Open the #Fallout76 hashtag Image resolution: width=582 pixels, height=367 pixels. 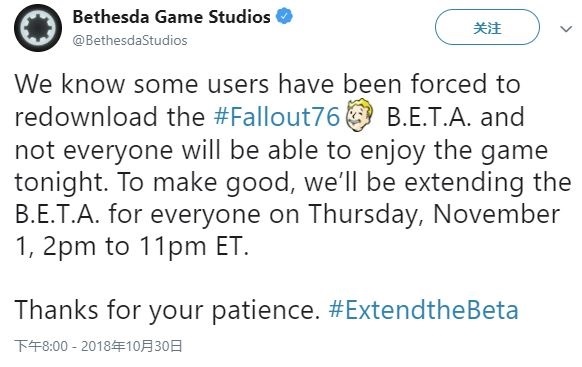click(x=277, y=116)
